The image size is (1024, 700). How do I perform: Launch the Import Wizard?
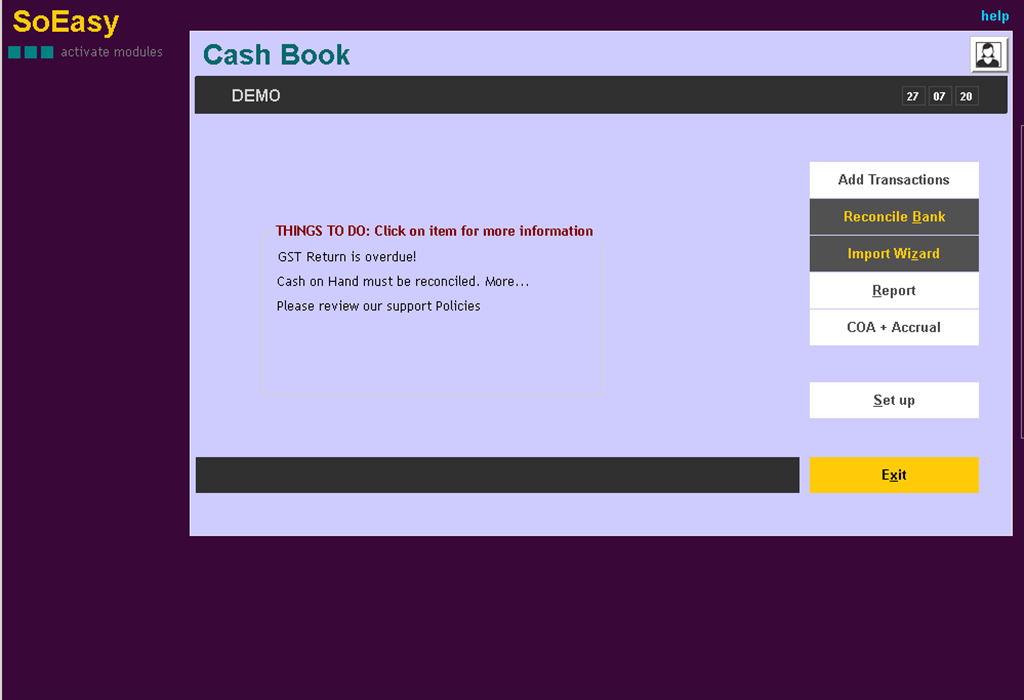coord(893,253)
